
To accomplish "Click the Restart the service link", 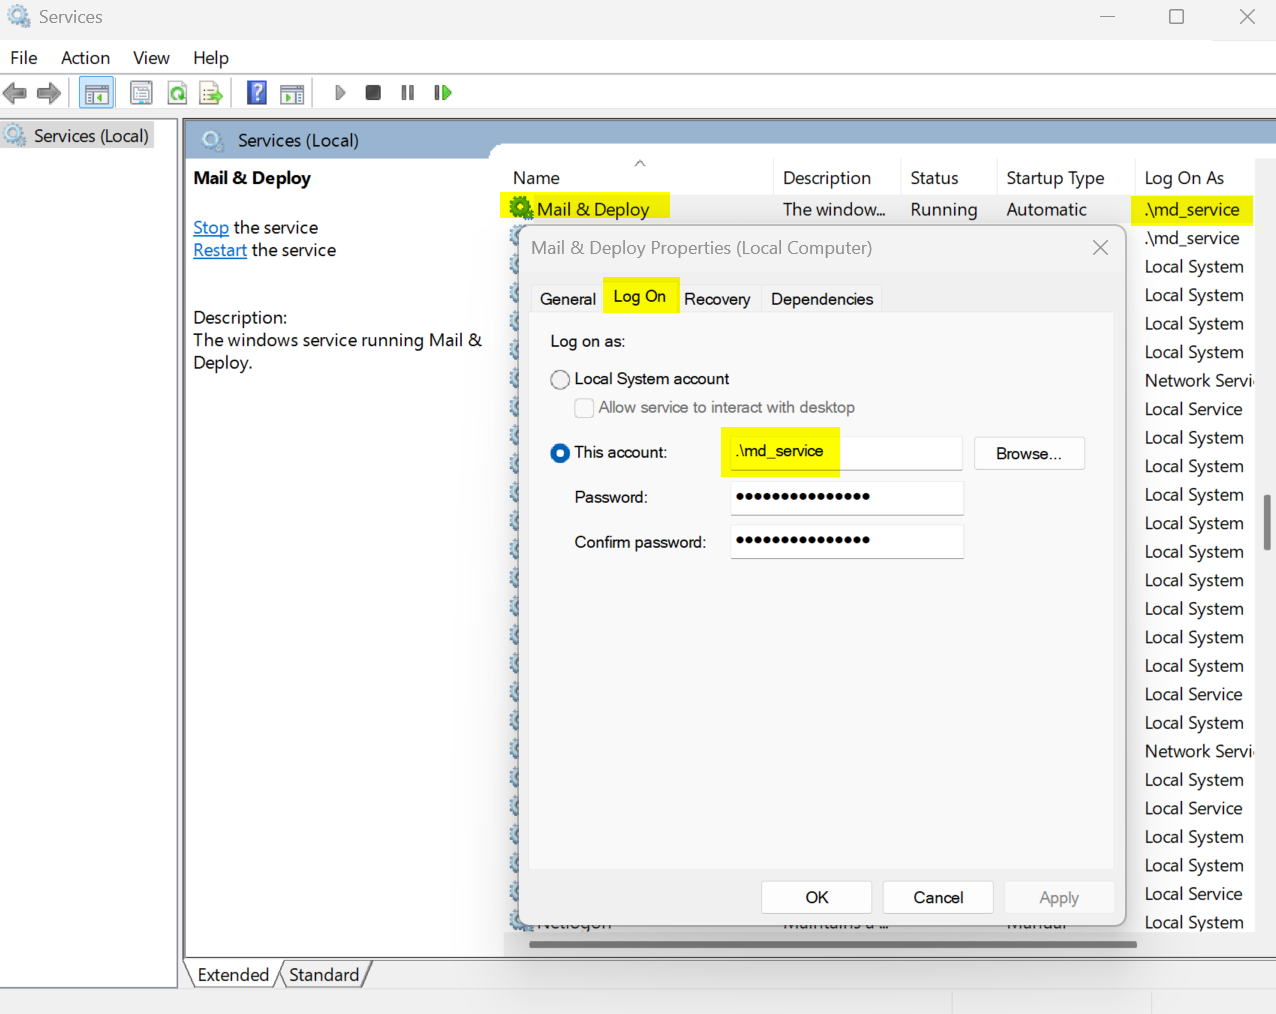I will 220,250.
